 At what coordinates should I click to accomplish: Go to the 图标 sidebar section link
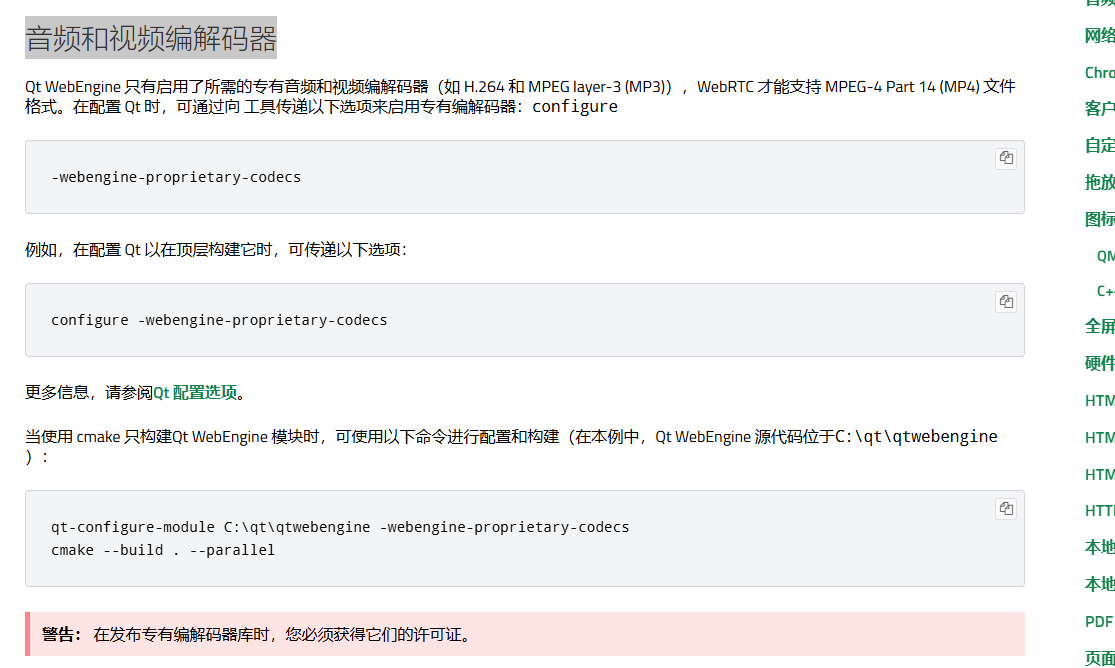1099,219
